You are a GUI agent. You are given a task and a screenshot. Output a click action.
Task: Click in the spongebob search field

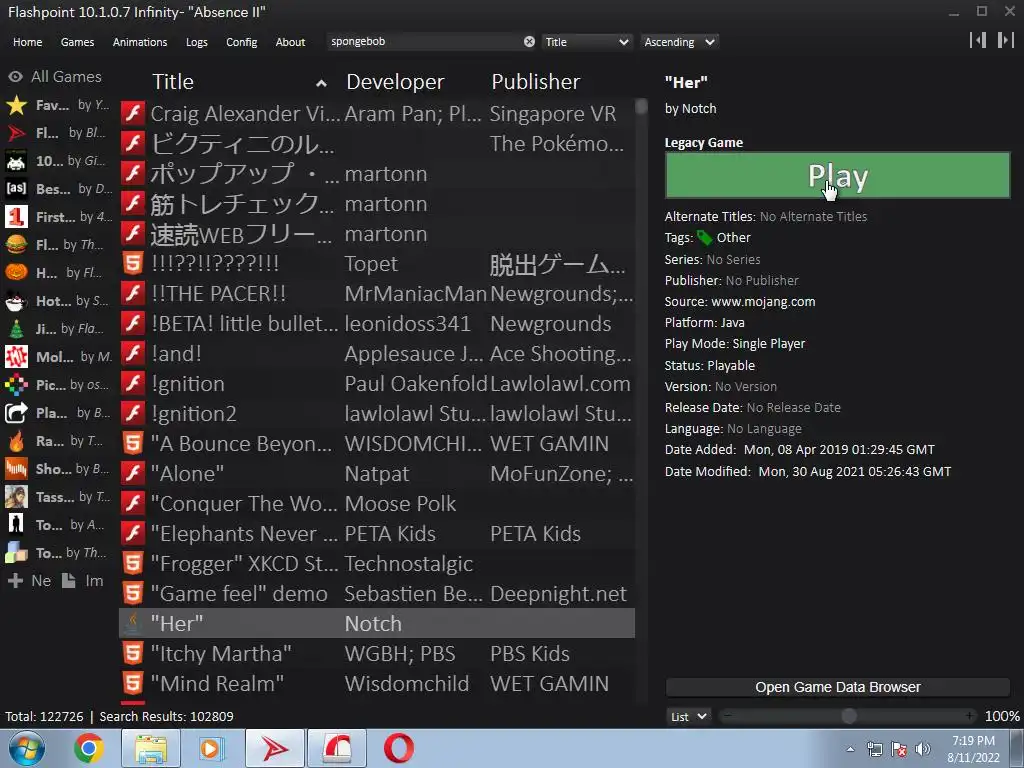(x=424, y=42)
